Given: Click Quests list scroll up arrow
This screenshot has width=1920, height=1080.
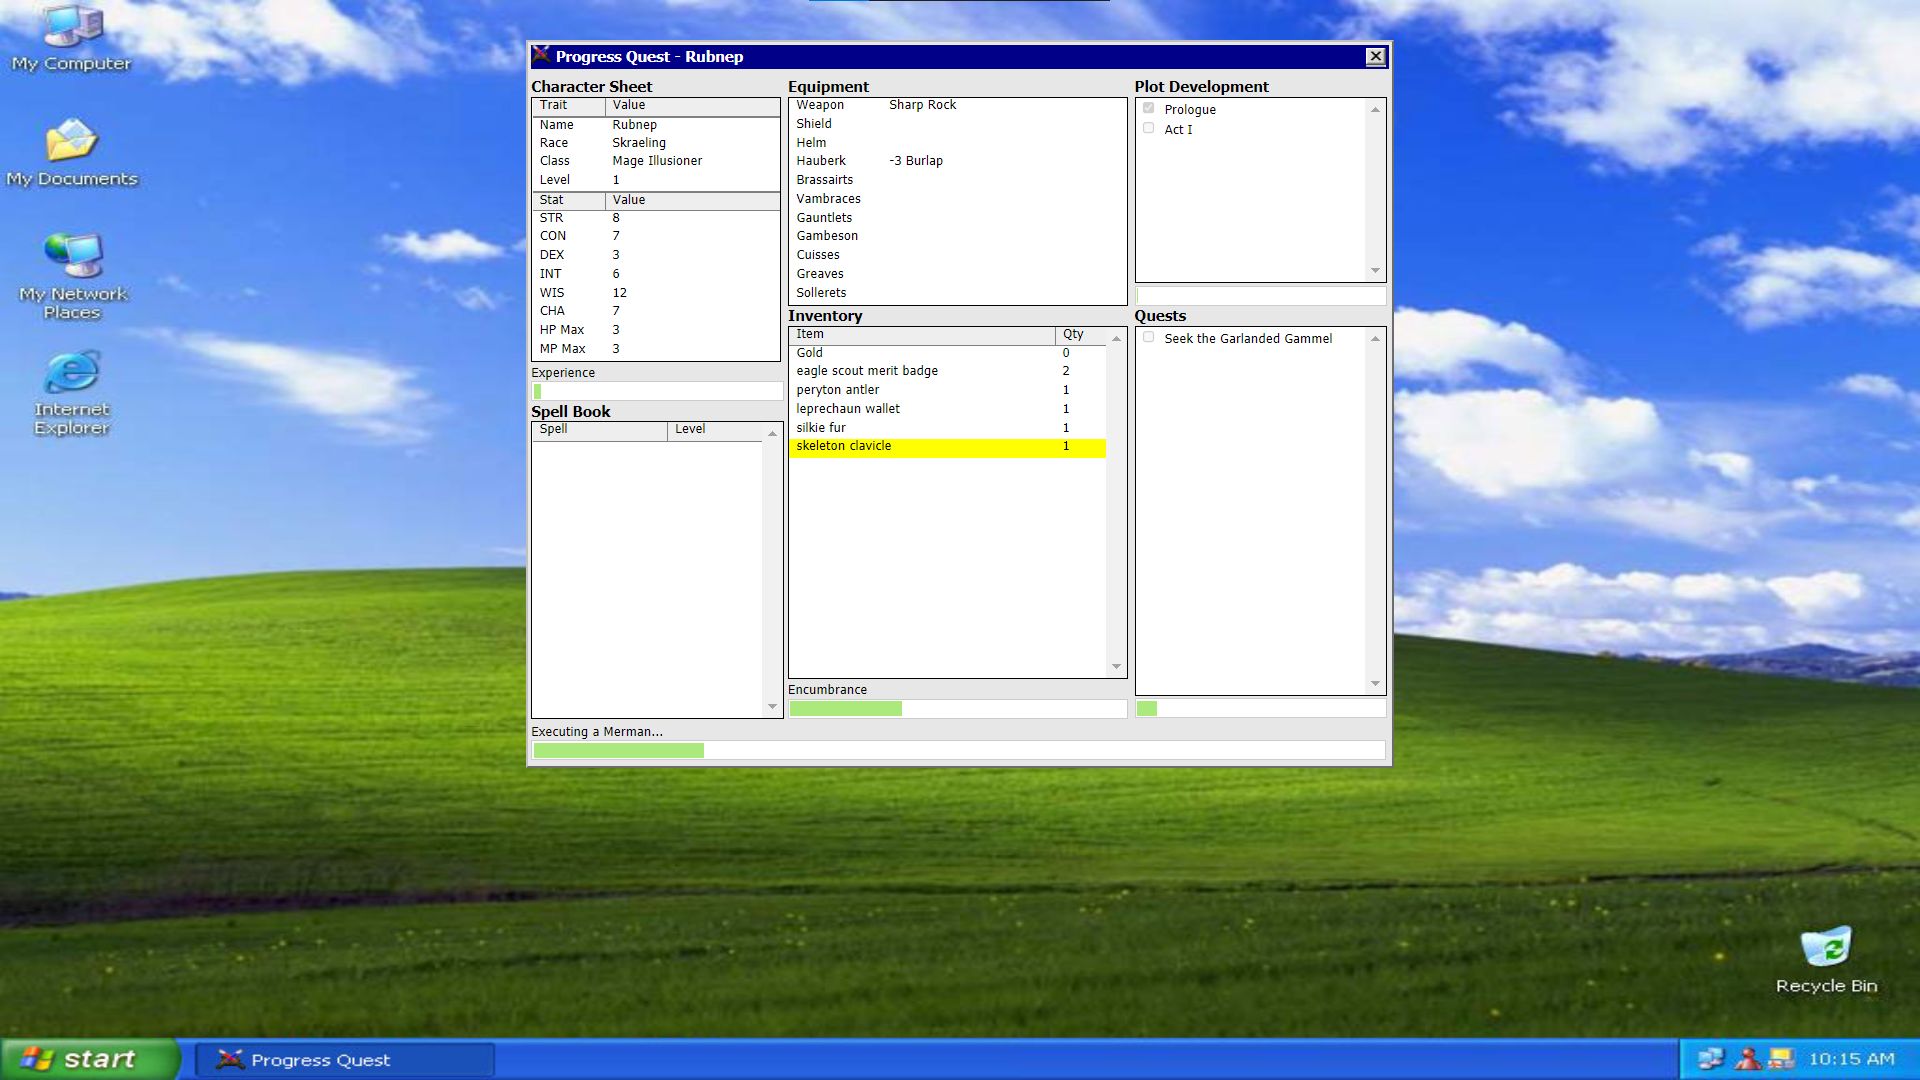Looking at the screenshot, I should click(1375, 338).
